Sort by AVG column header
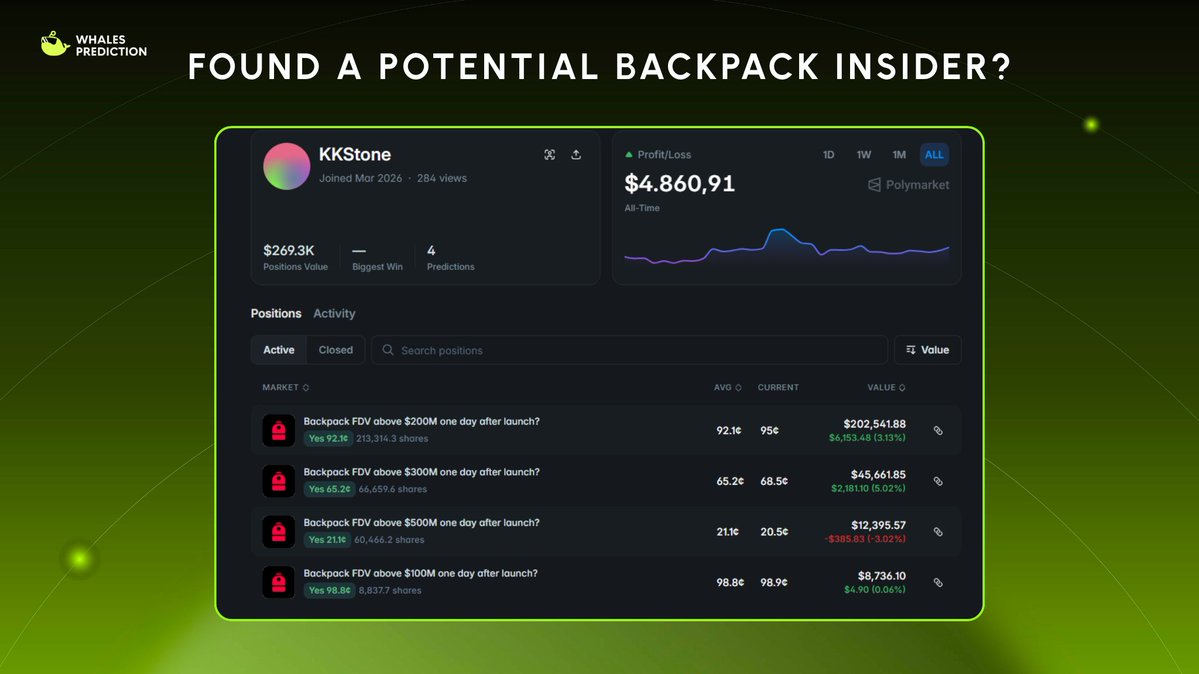 tap(728, 387)
